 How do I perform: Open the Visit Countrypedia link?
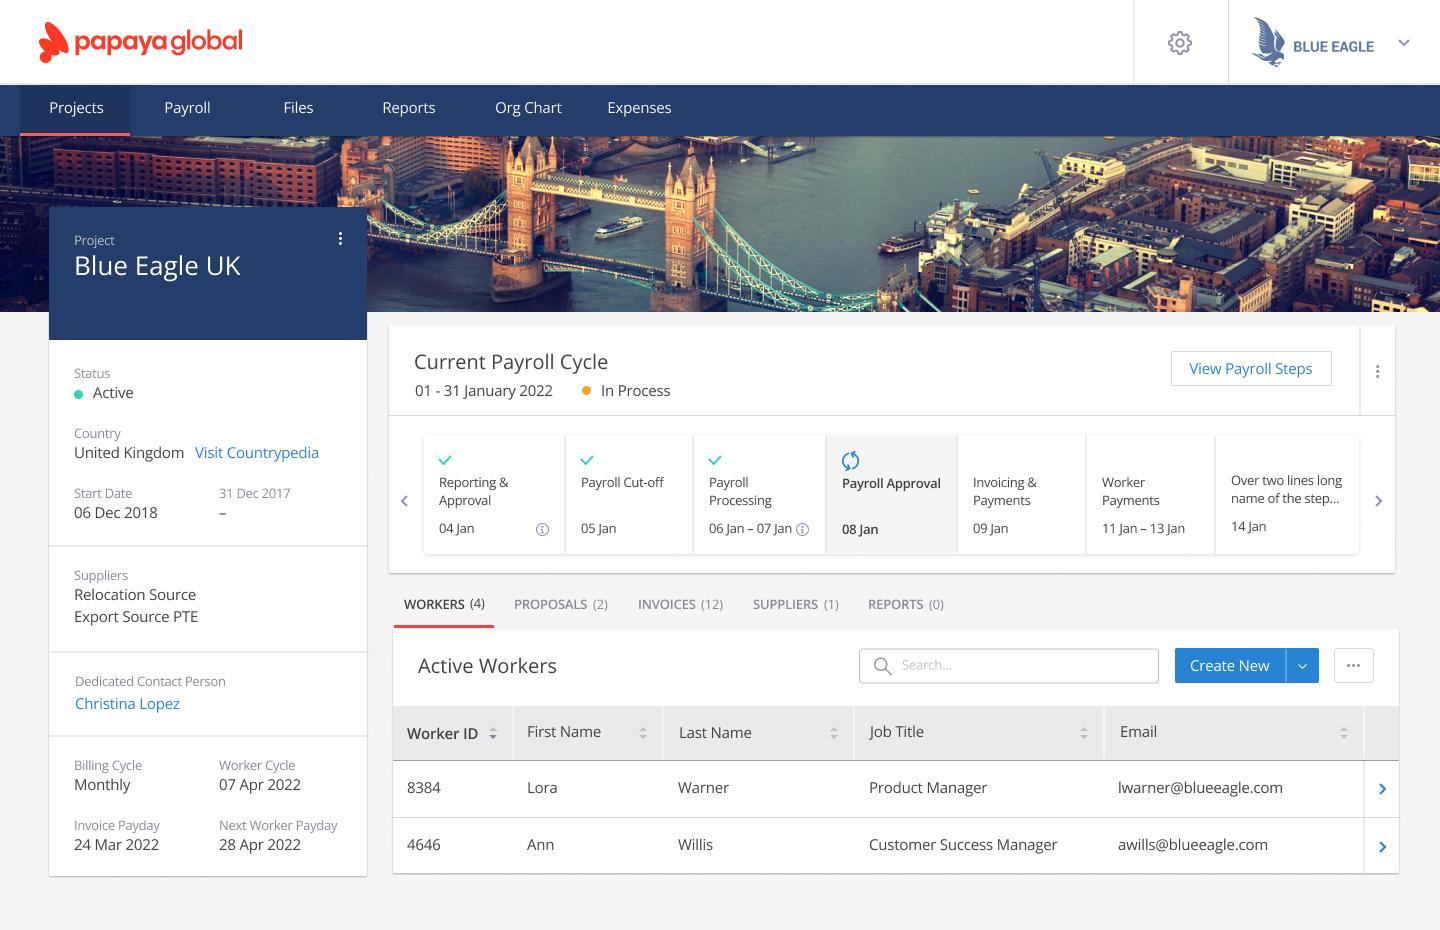257,452
